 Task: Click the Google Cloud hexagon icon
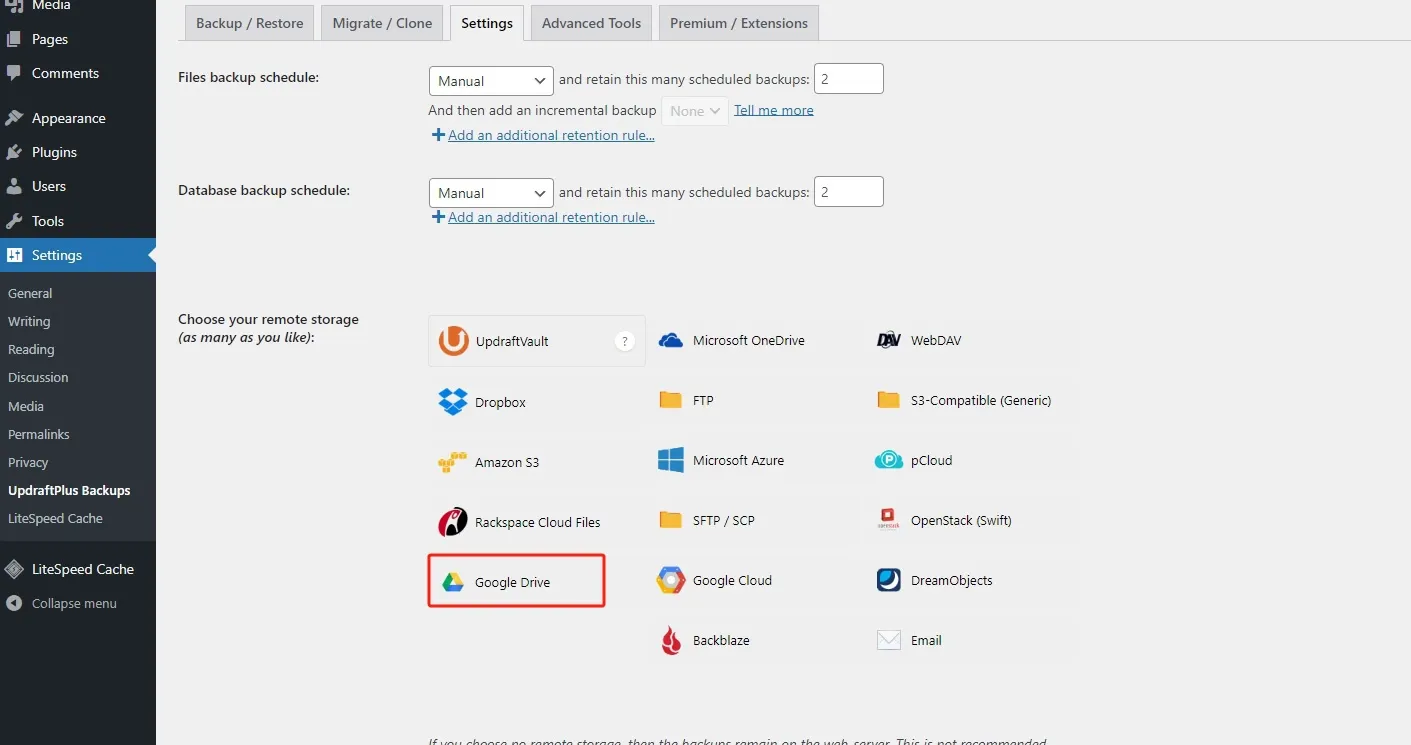(671, 580)
